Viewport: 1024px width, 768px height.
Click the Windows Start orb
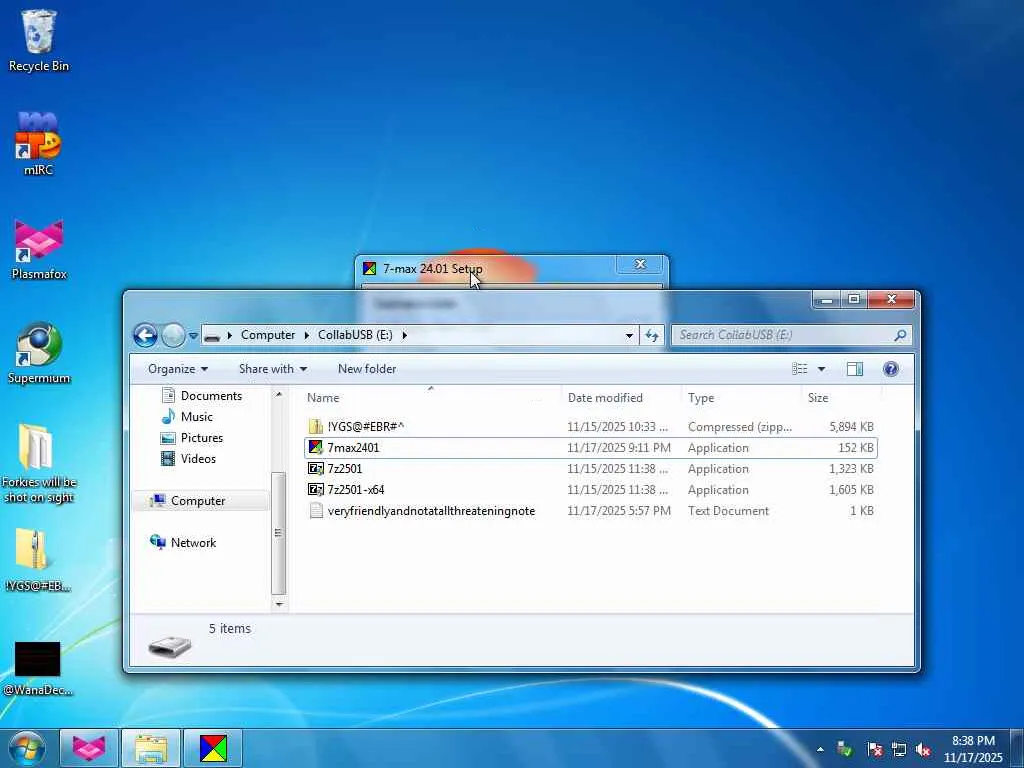point(27,748)
